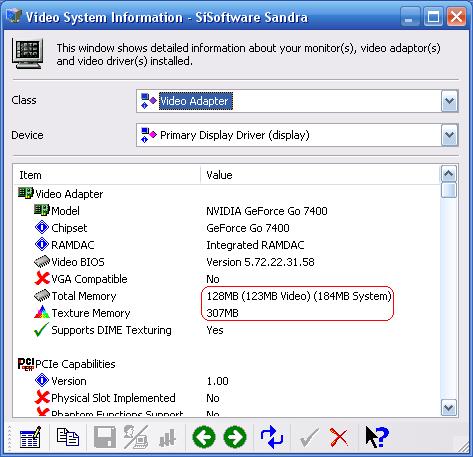Go forward with the green right arrow
The image size is (473, 457).
point(235,437)
